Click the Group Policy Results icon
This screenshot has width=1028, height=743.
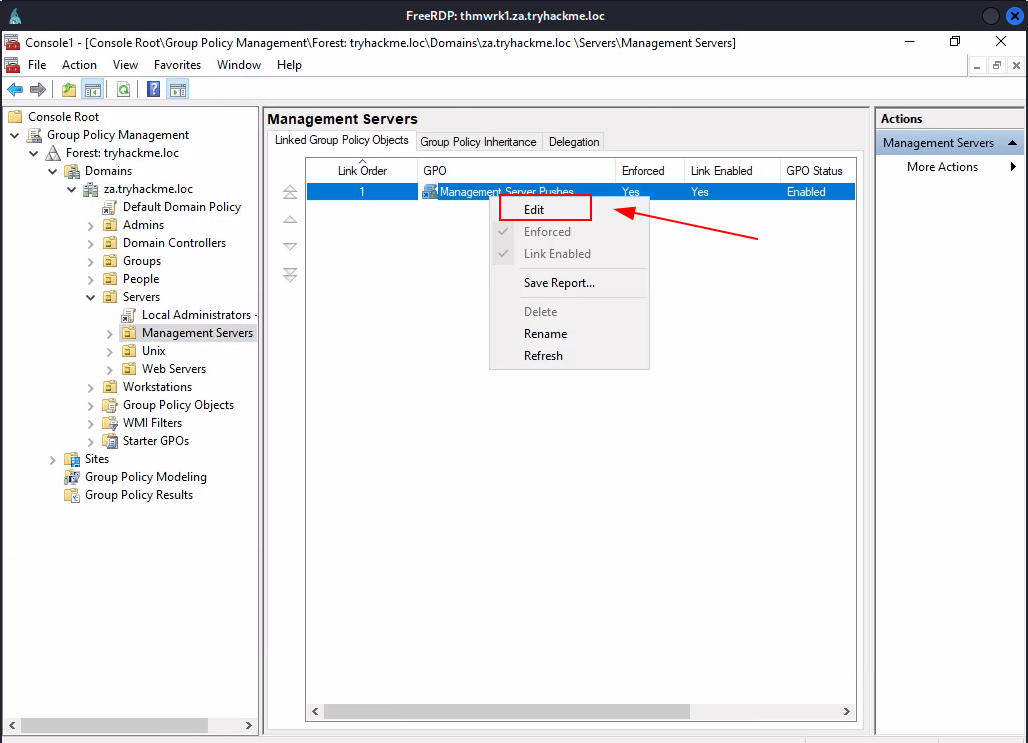click(x=71, y=495)
